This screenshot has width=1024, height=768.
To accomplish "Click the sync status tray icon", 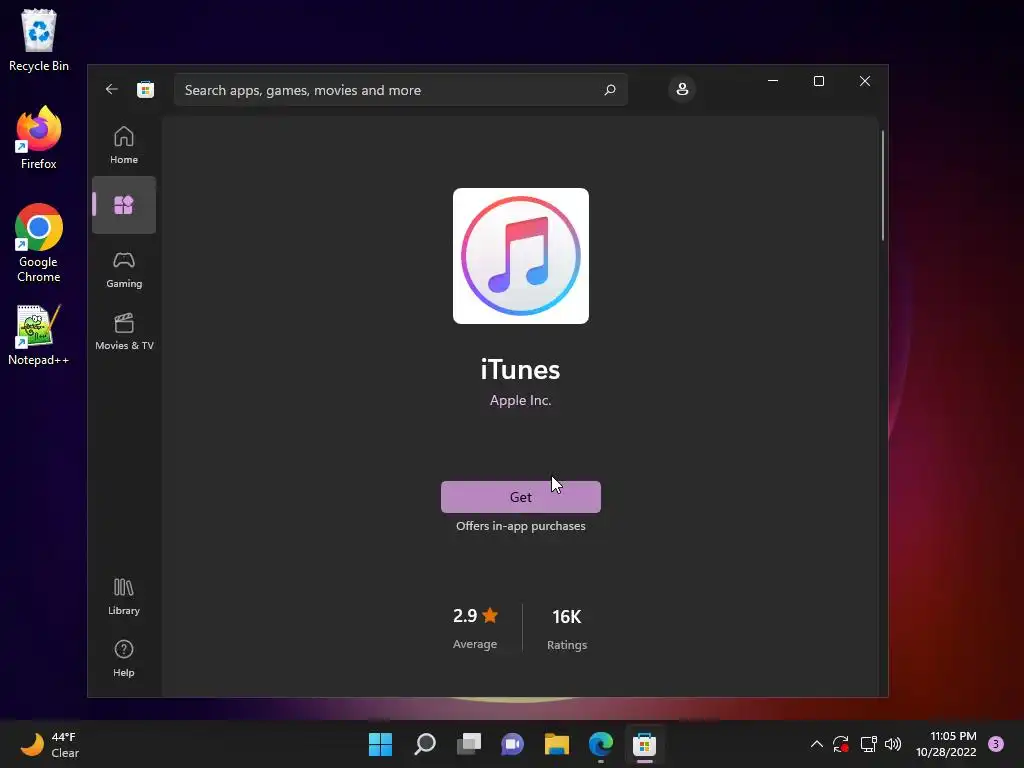I will (841, 744).
